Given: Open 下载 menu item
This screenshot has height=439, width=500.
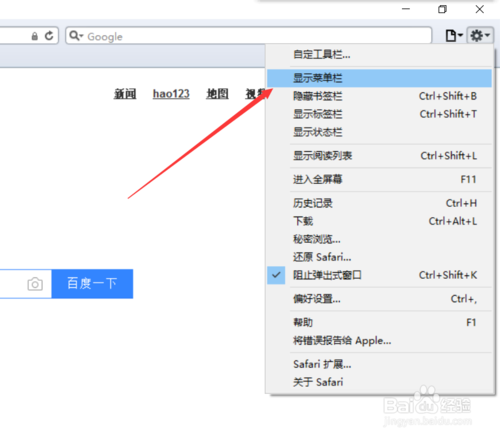Looking at the screenshot, I should pyautogui.click(x=379, y=221).
